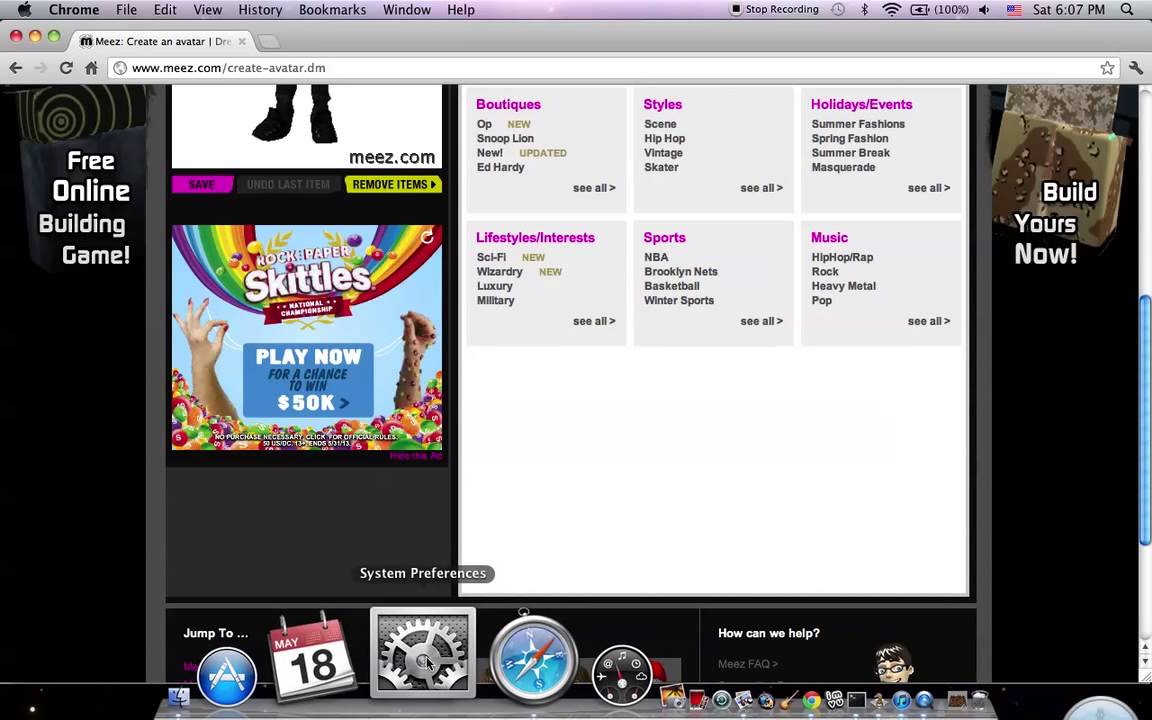Launch Terminal from the Dock
The height and width of the screenshot is (720, 1152).
[x=857, y=699]
